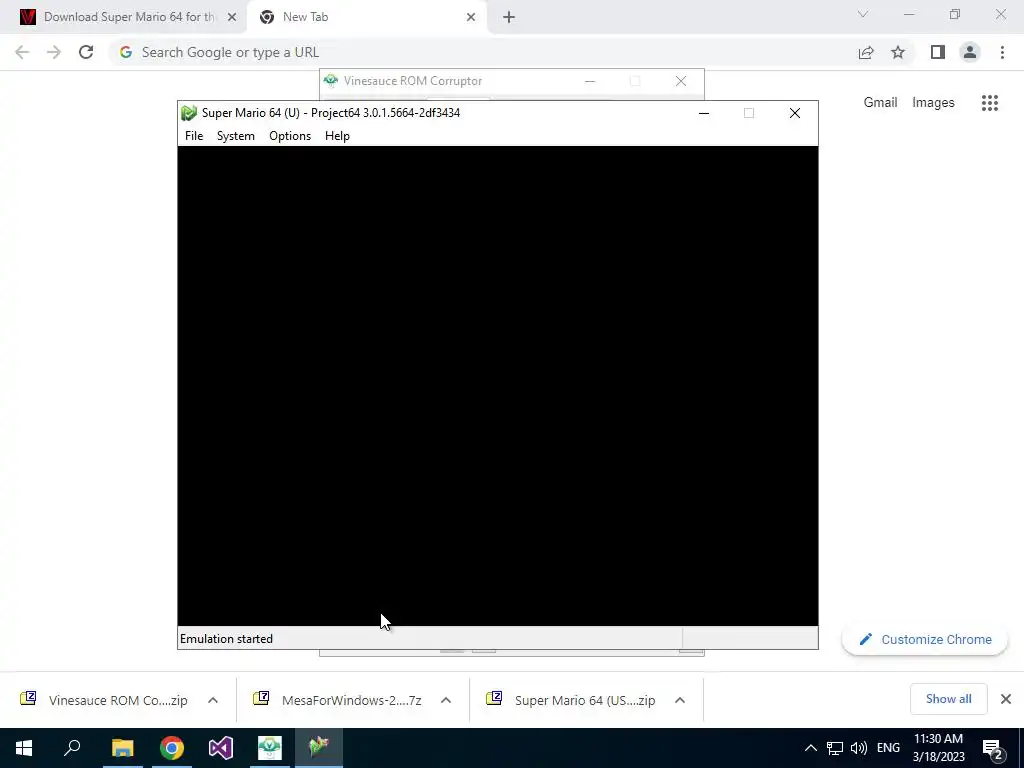
Task: Open the Images link
Action: click(933, 103)
